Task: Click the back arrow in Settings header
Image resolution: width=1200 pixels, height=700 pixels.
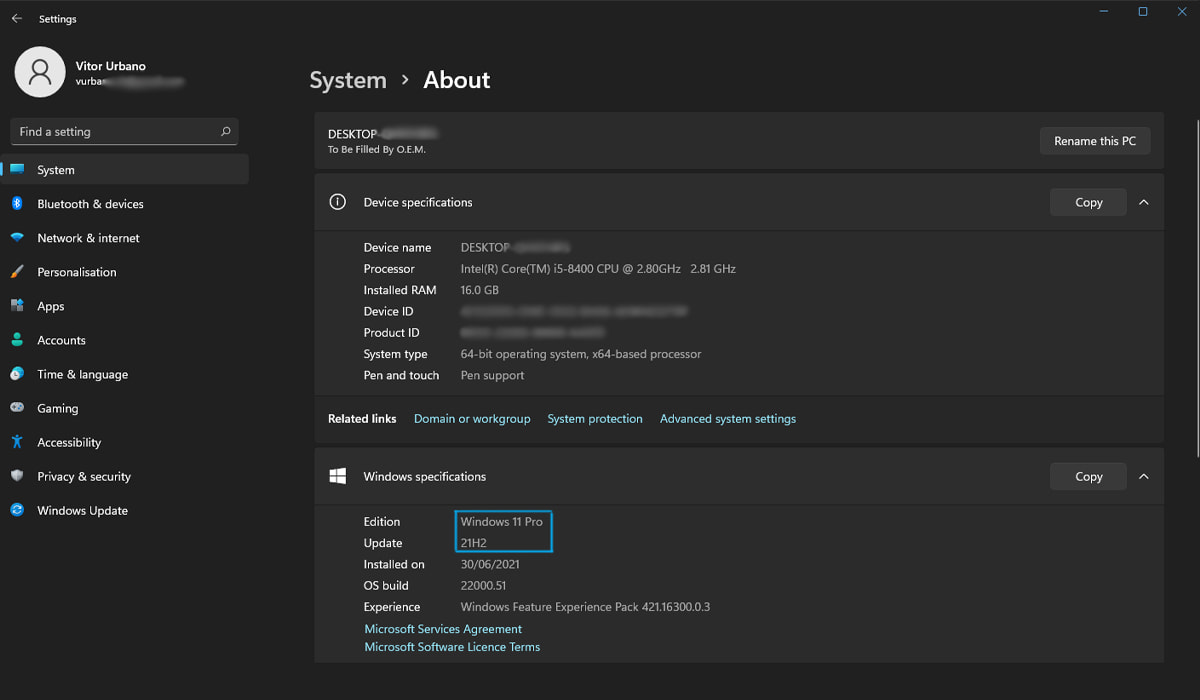Action: tap(17, 19)
